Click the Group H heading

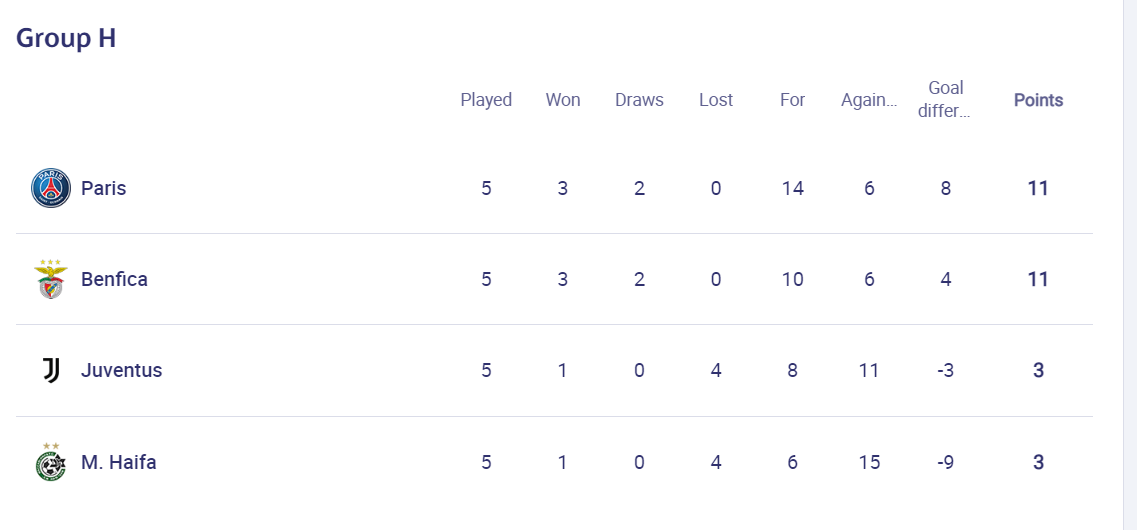pyautogui.click(x=66, y=38)
